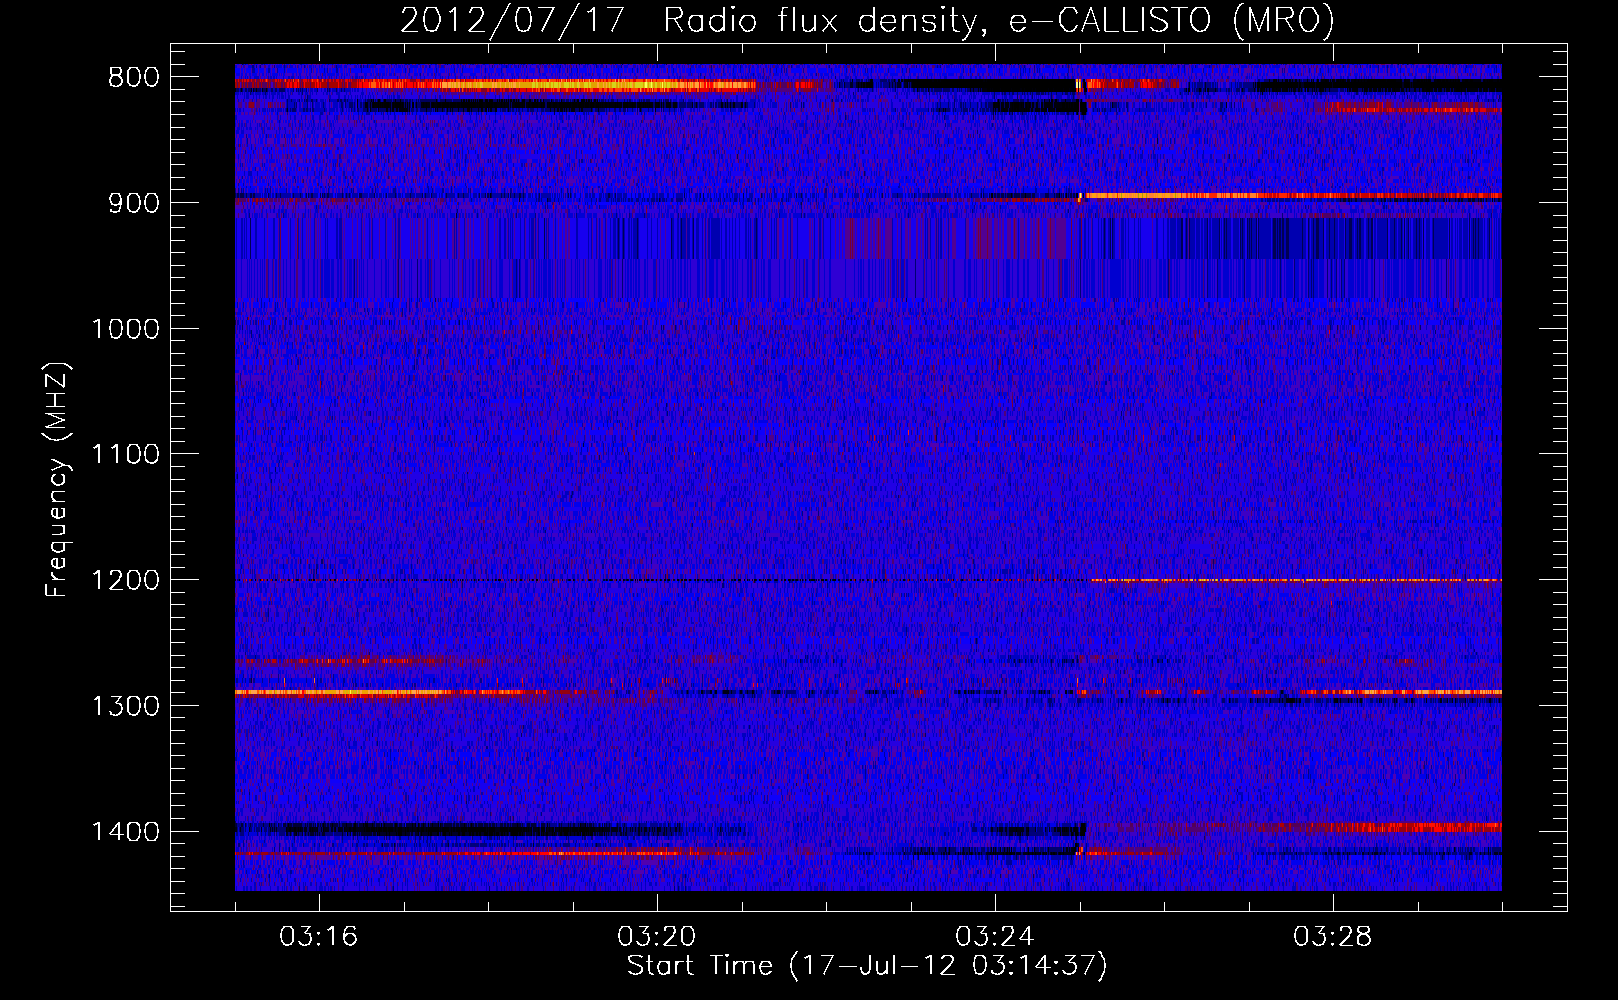The height and width of the screenshot is (1000, 1618).
Task: Click the 900 frequency tick label
Action: [x=134, y=203]
